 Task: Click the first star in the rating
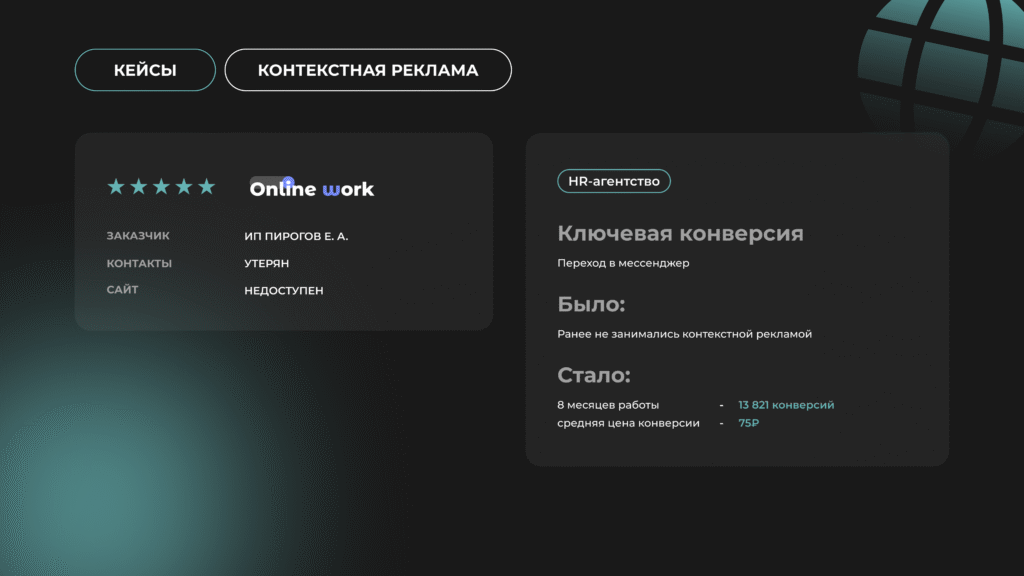click(116, 187)
